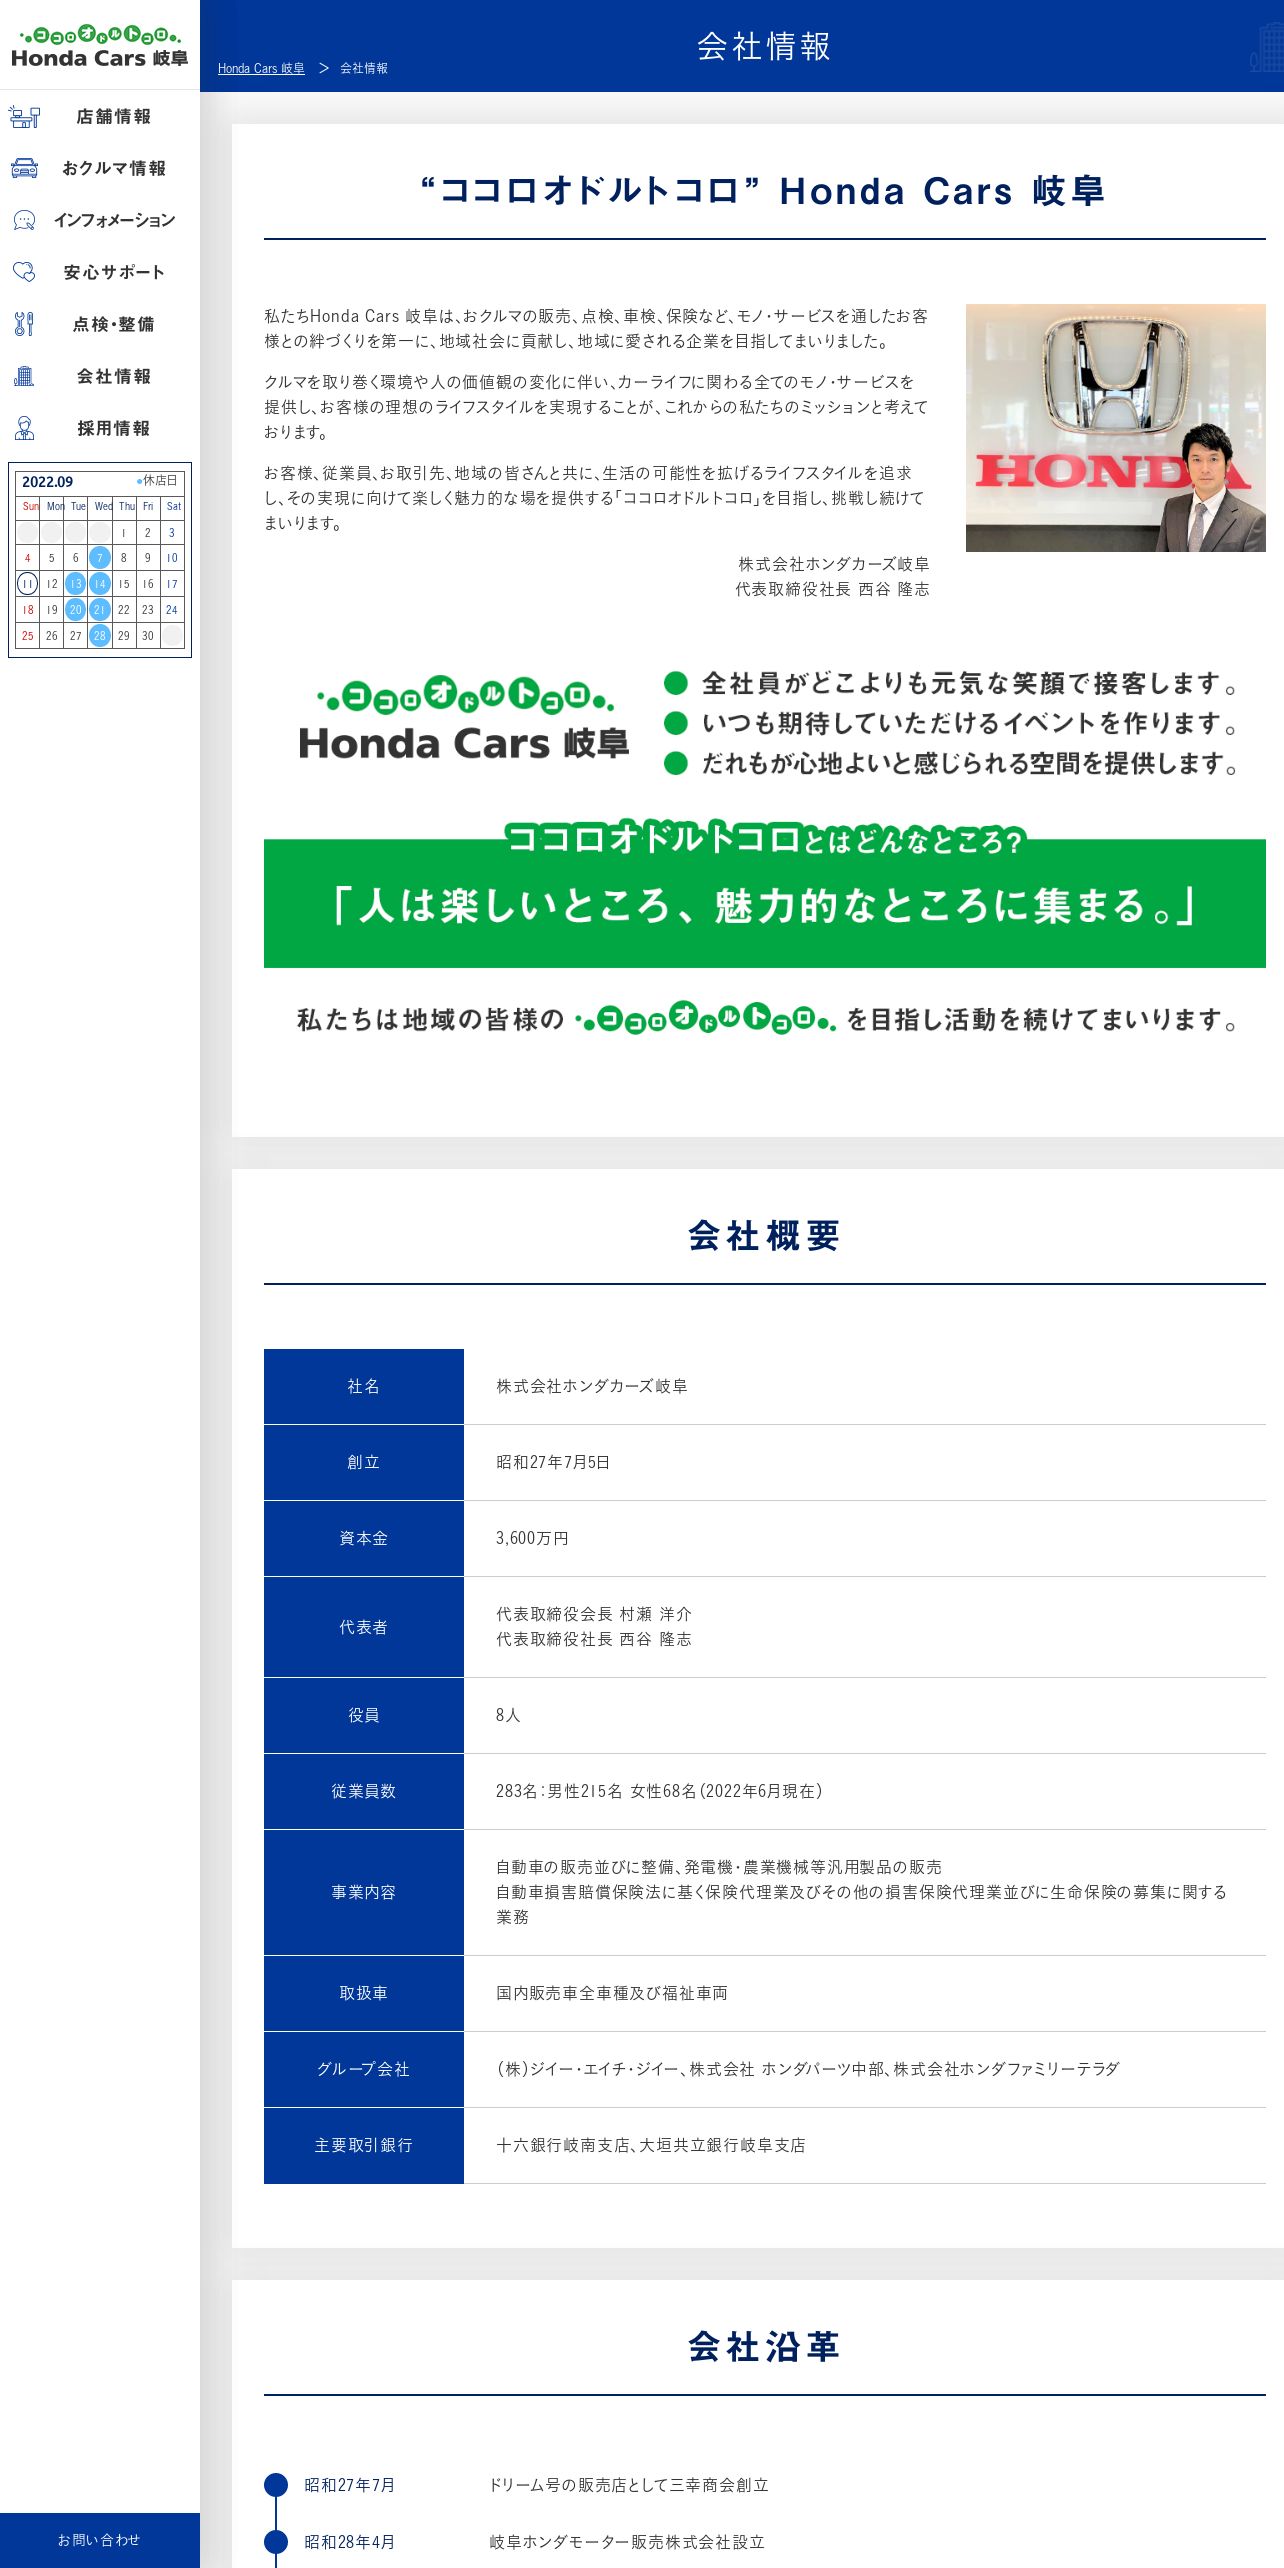Viewport: 1284px width, 2568px height.
Task: Click the 会社沿革 section heading
Action: 765,2347
